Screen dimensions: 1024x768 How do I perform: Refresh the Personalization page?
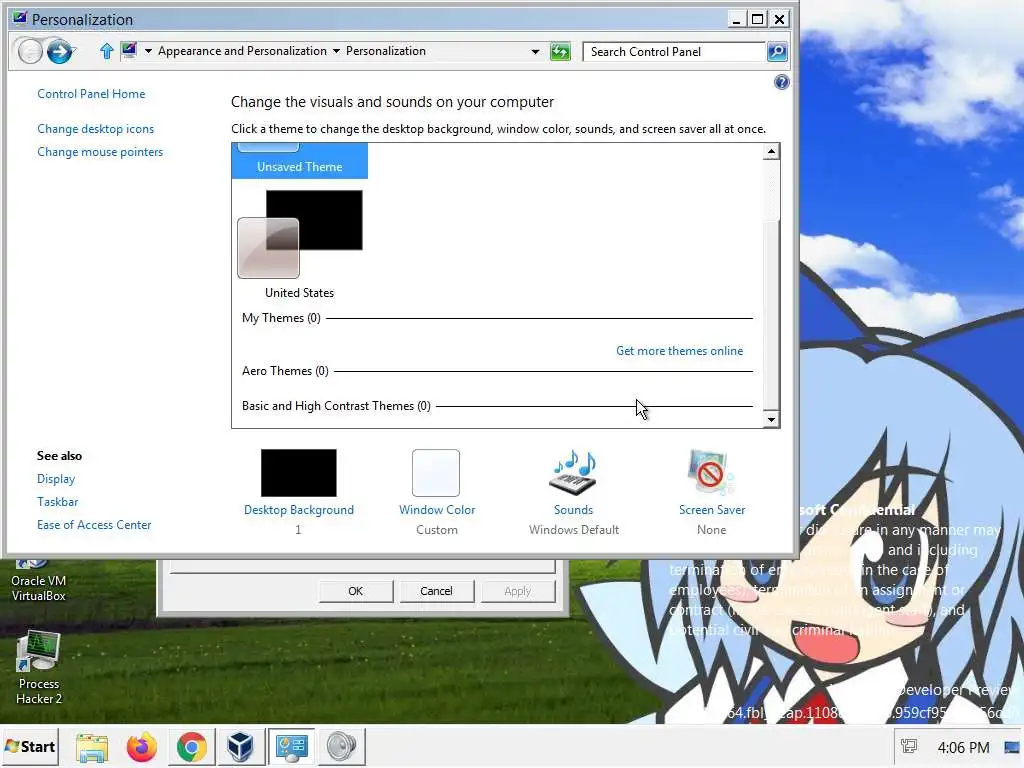[560, 52]
